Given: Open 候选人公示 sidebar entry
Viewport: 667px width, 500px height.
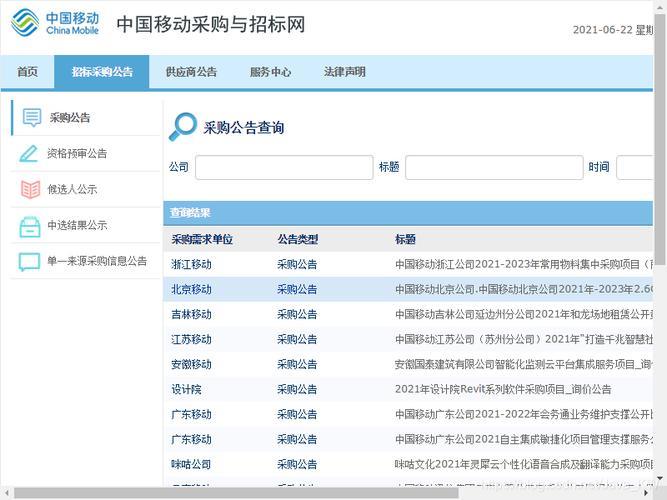Looking at the screenshot, I should tap(72, 189).
